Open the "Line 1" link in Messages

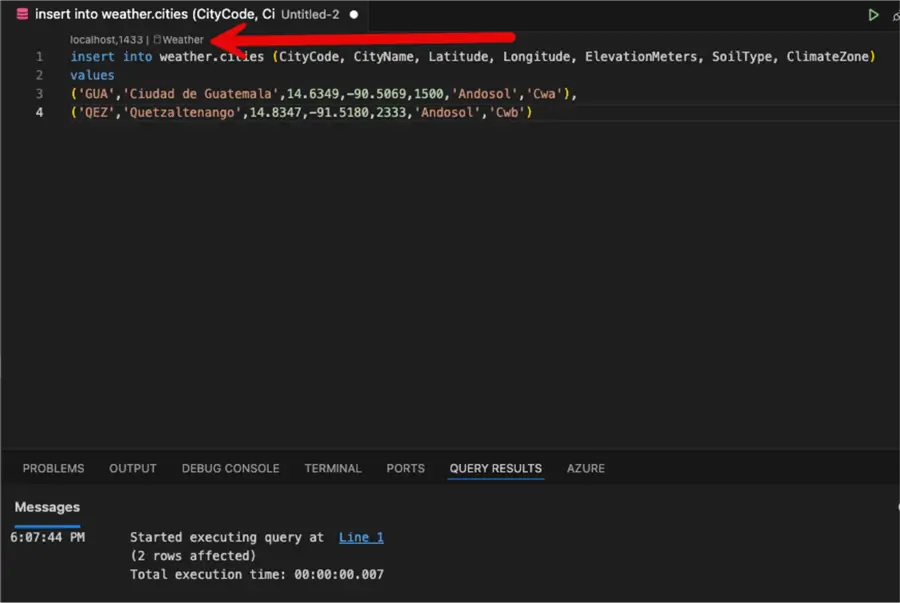[361, 537]
